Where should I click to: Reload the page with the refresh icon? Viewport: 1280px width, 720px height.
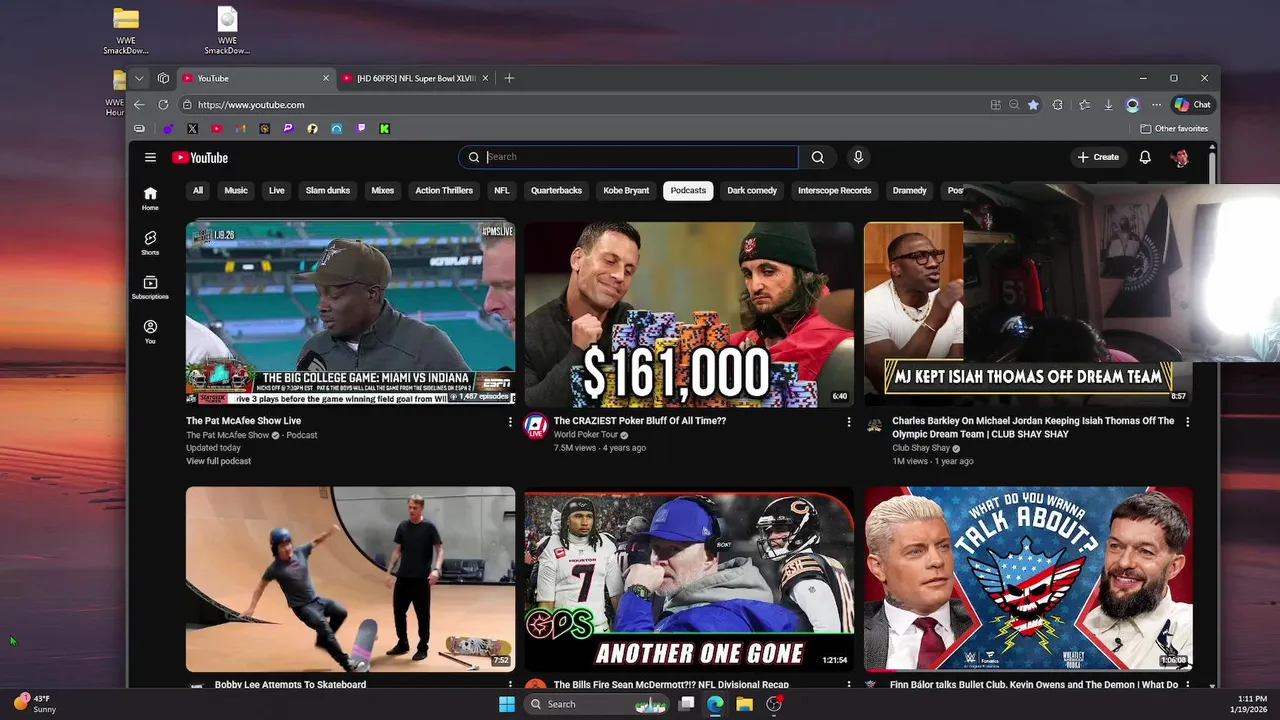tap(163, 104)
